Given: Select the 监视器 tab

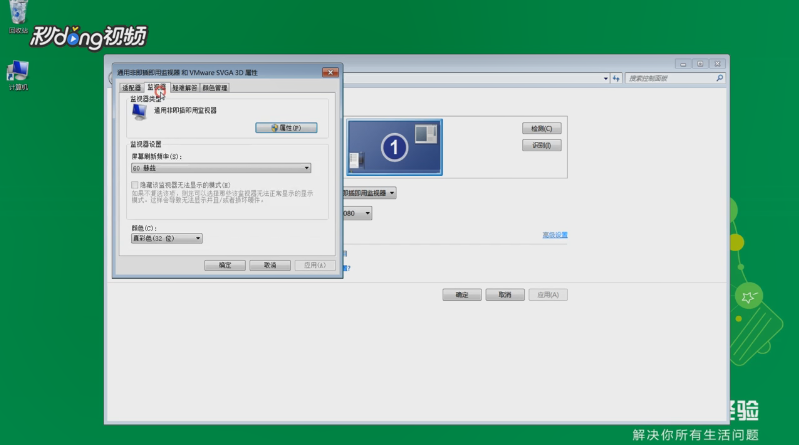Looking at the screenshot, I should tap(157, 87).
